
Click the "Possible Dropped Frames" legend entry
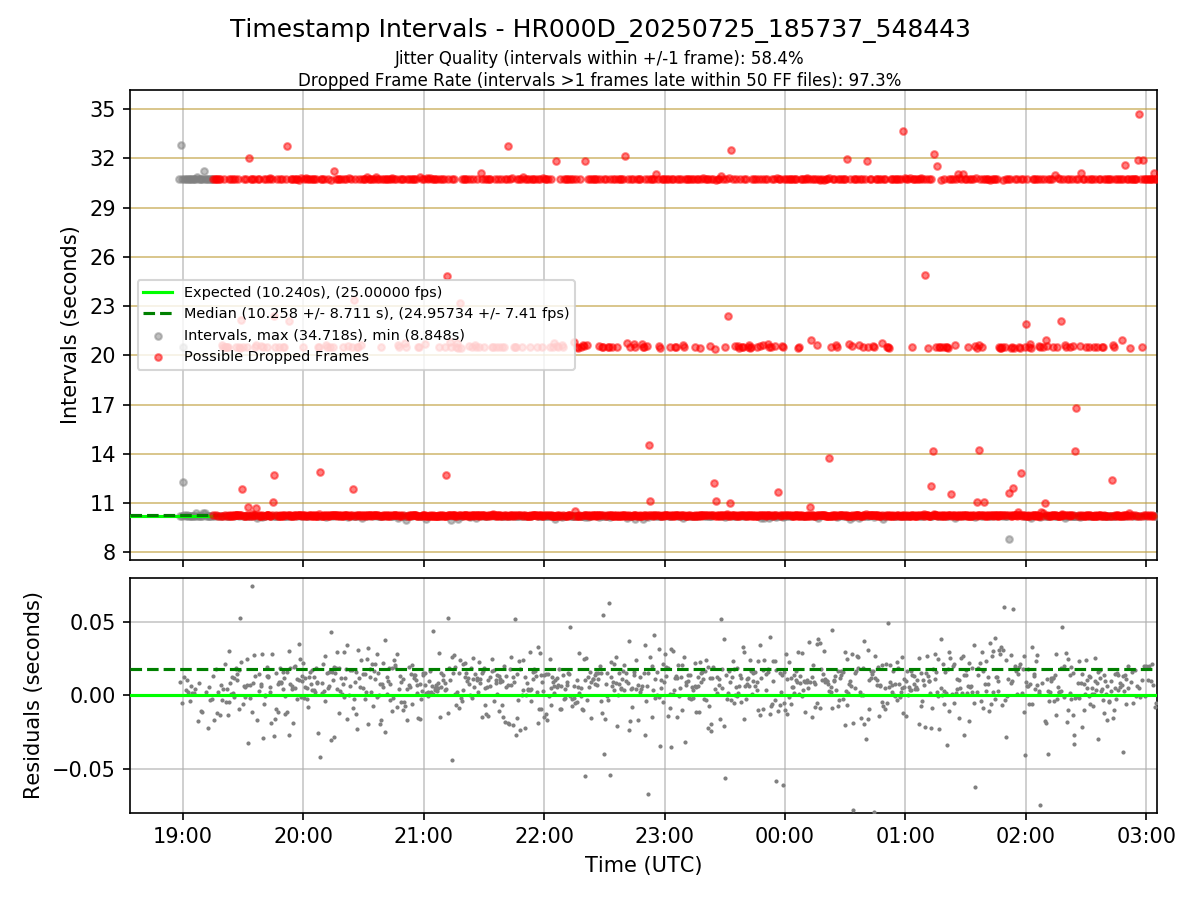click(277, 356)
